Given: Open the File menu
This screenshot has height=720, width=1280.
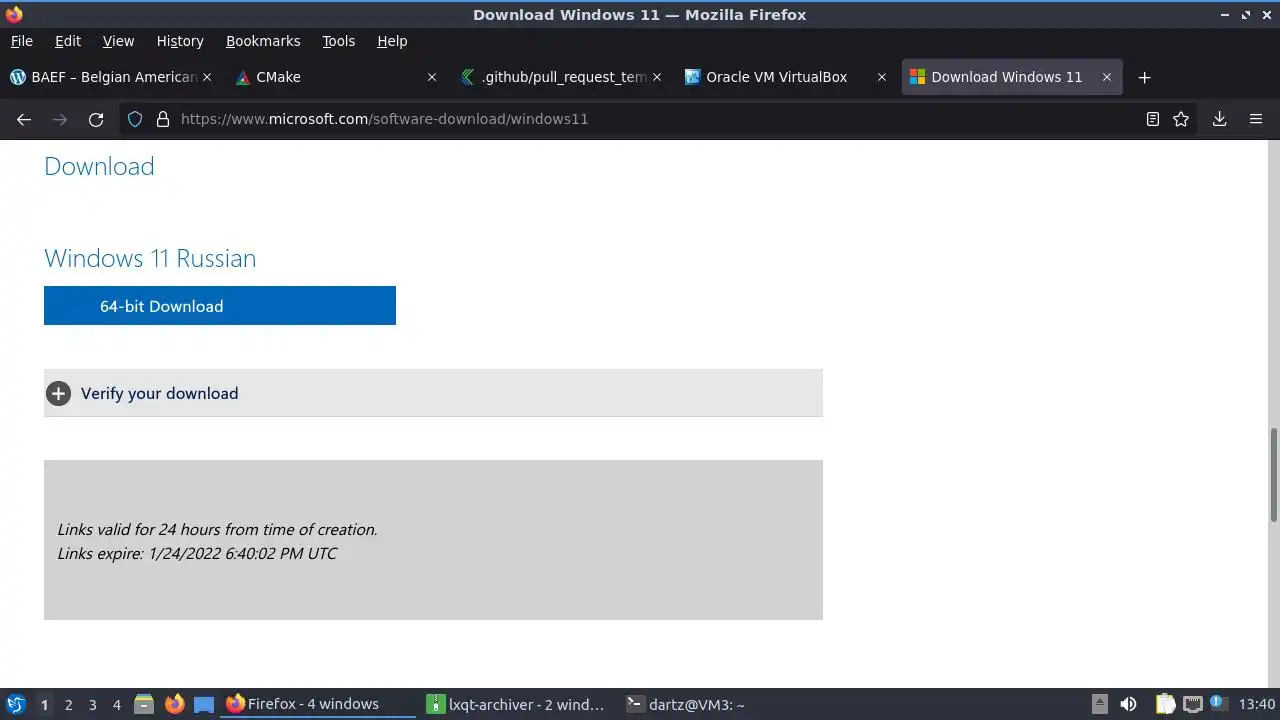Looking at the screenshot, I should tap(22, 41).
